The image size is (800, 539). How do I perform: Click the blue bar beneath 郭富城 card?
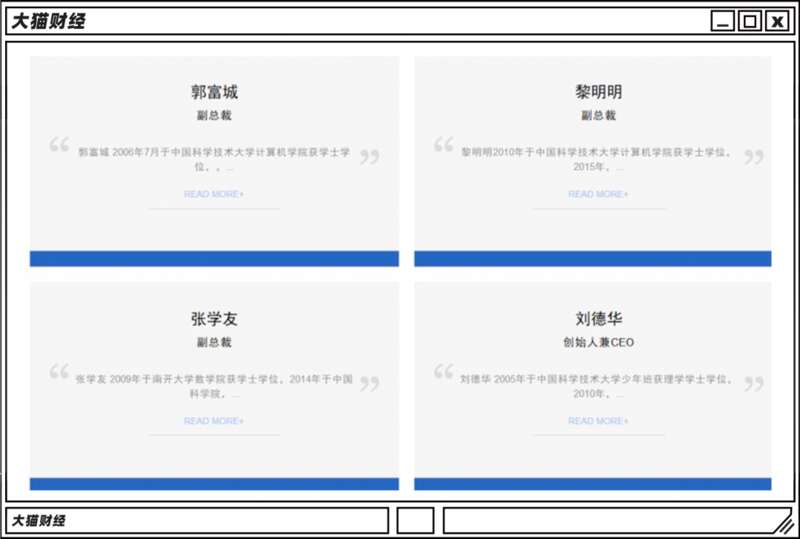coord(214,259)
